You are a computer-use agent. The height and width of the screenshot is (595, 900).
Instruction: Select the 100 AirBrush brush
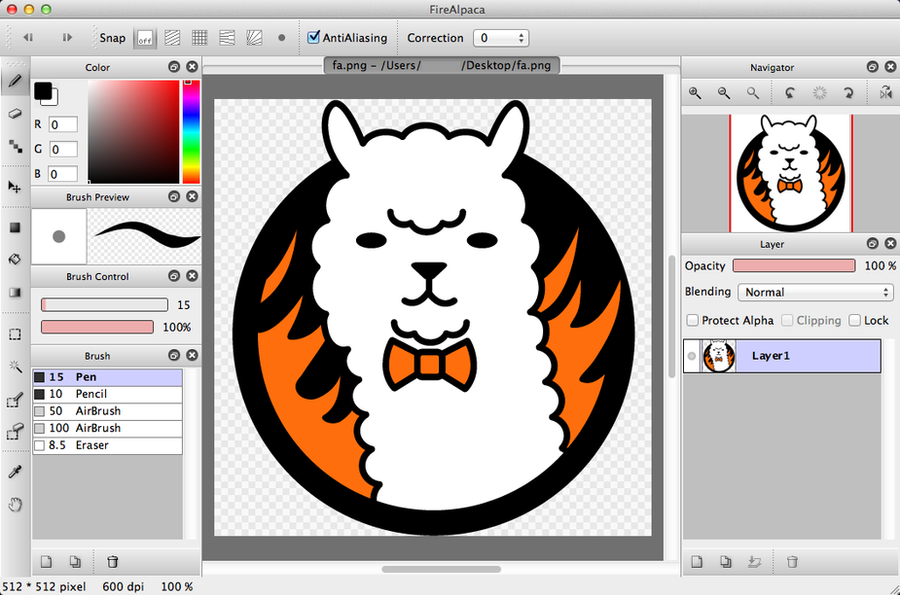click(107, 428)
